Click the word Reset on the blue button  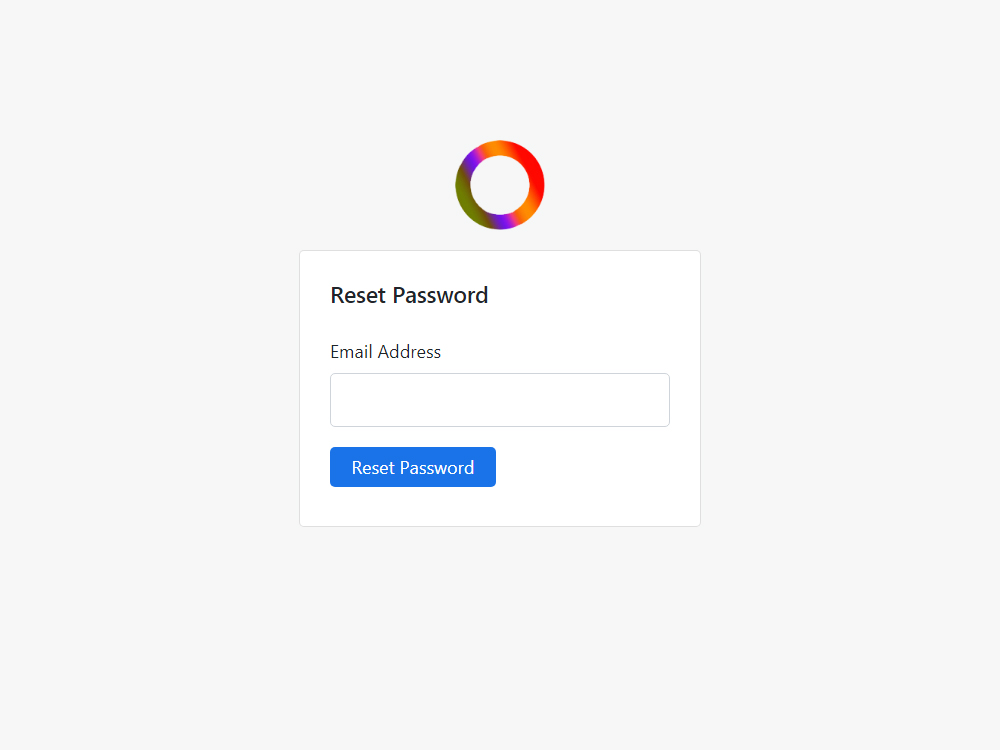pos(373,467)
